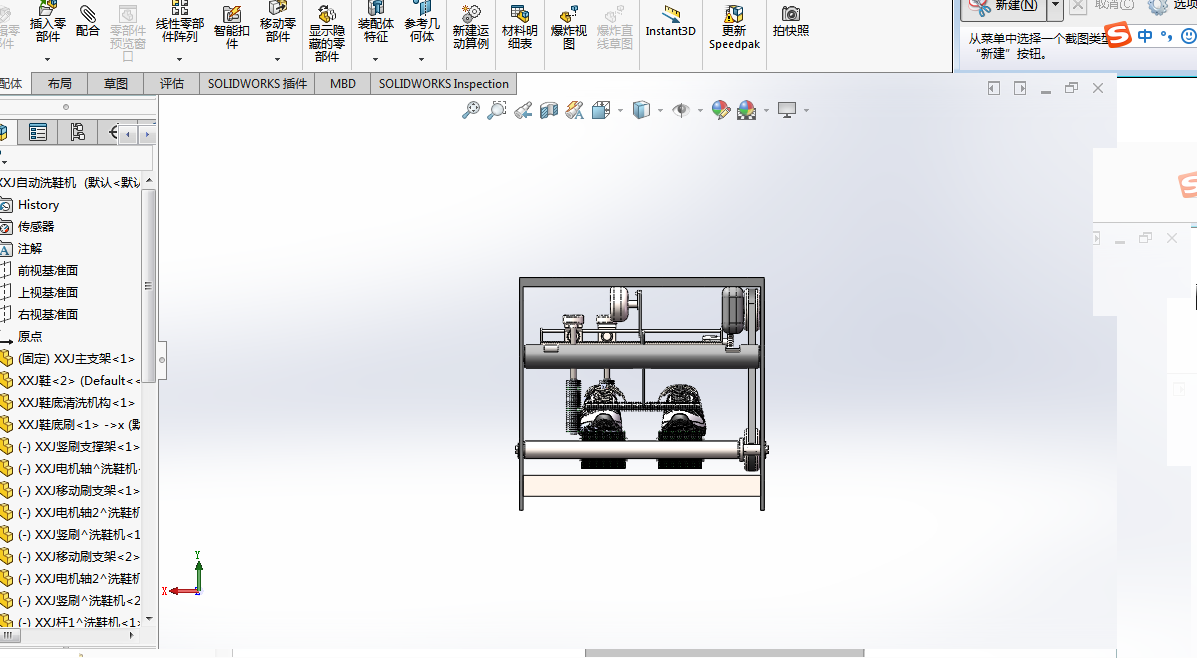
Task: Open View Settings dropdown arrow
Action: tap(806, 111)
